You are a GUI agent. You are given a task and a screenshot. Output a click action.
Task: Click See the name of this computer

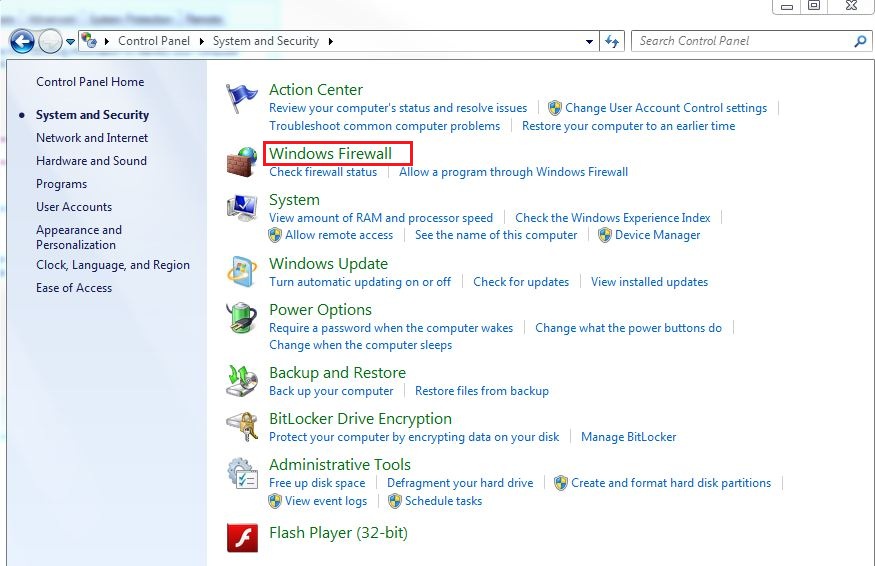click(x=496, y=235)
